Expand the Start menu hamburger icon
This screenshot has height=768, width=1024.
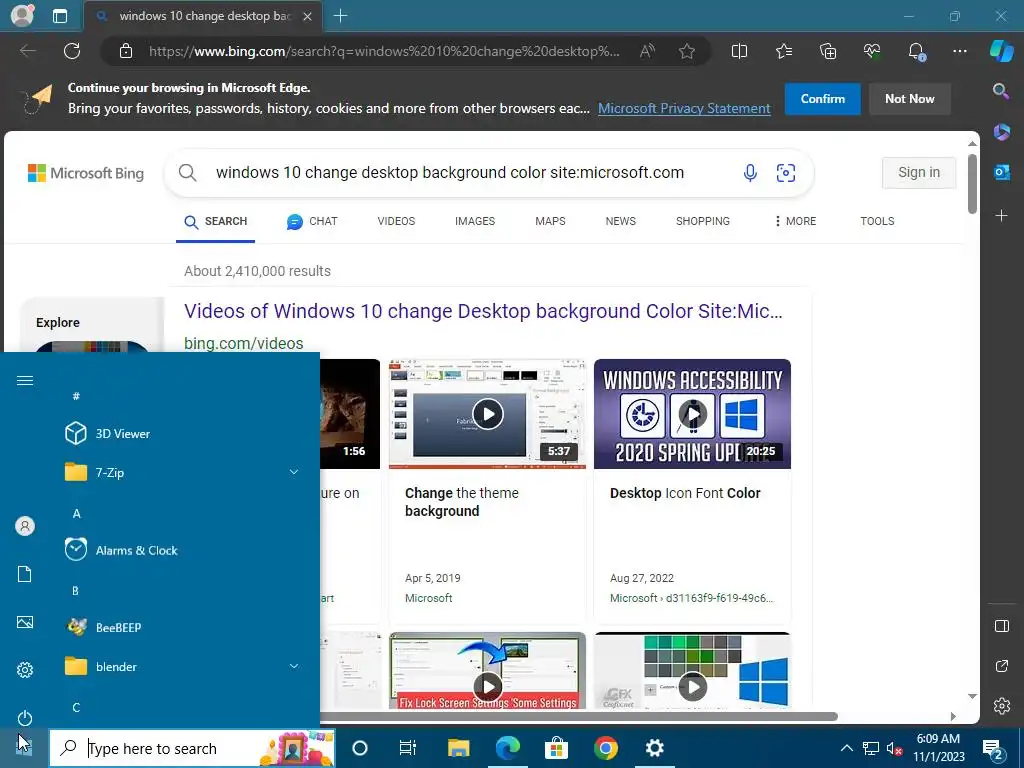coord(25,381)
